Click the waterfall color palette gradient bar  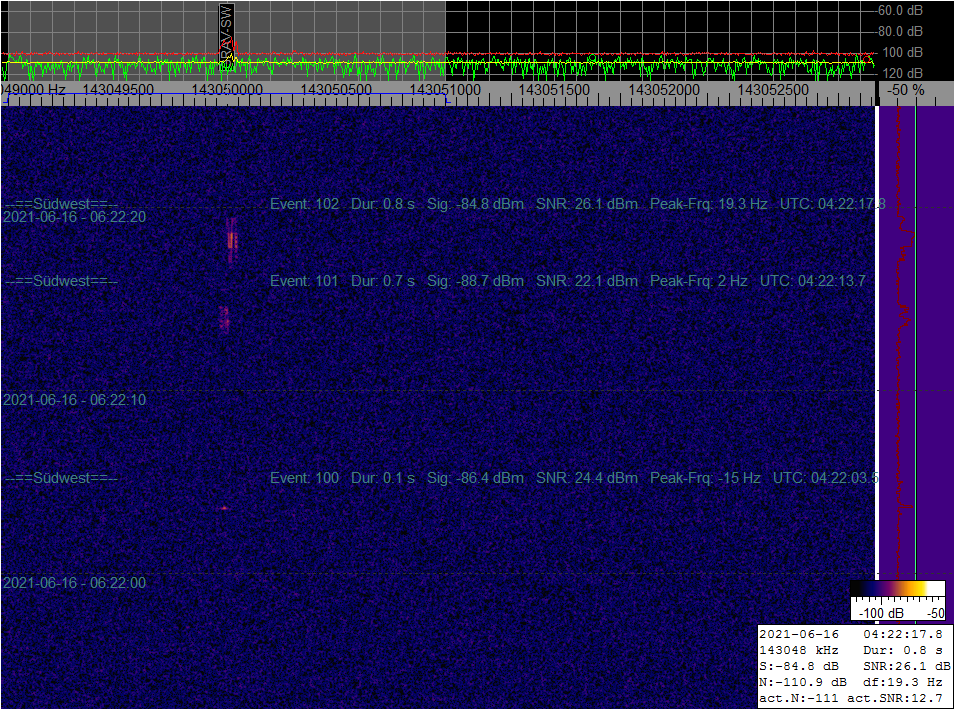click(x=897, y=588)
